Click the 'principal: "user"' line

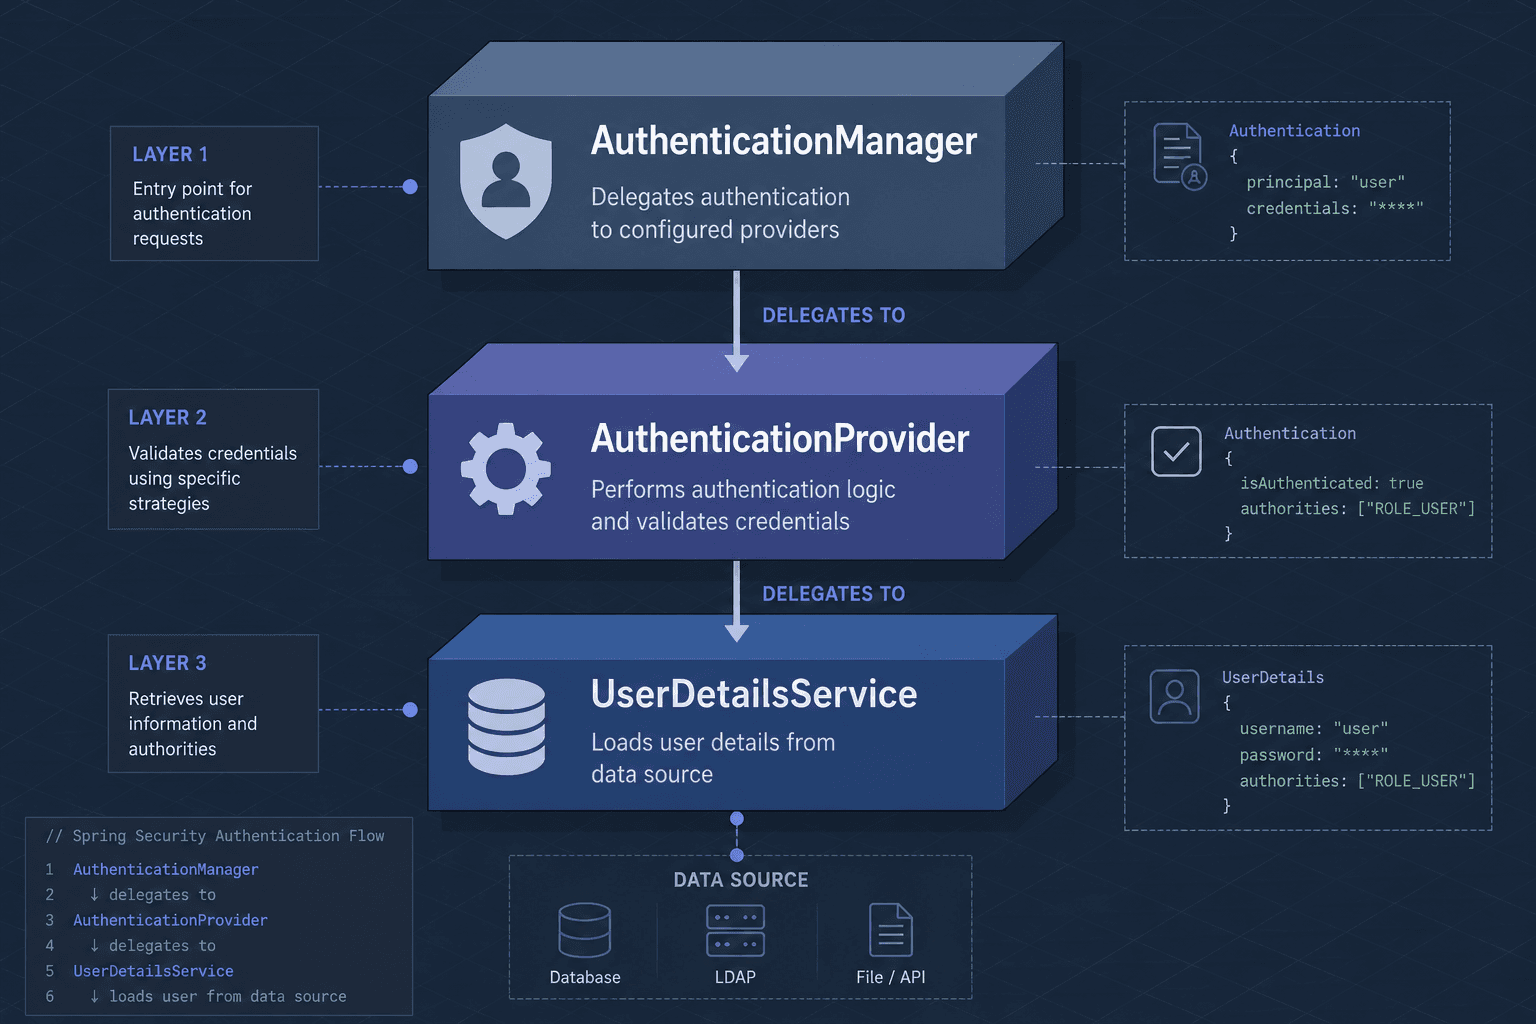(1325, 182)
